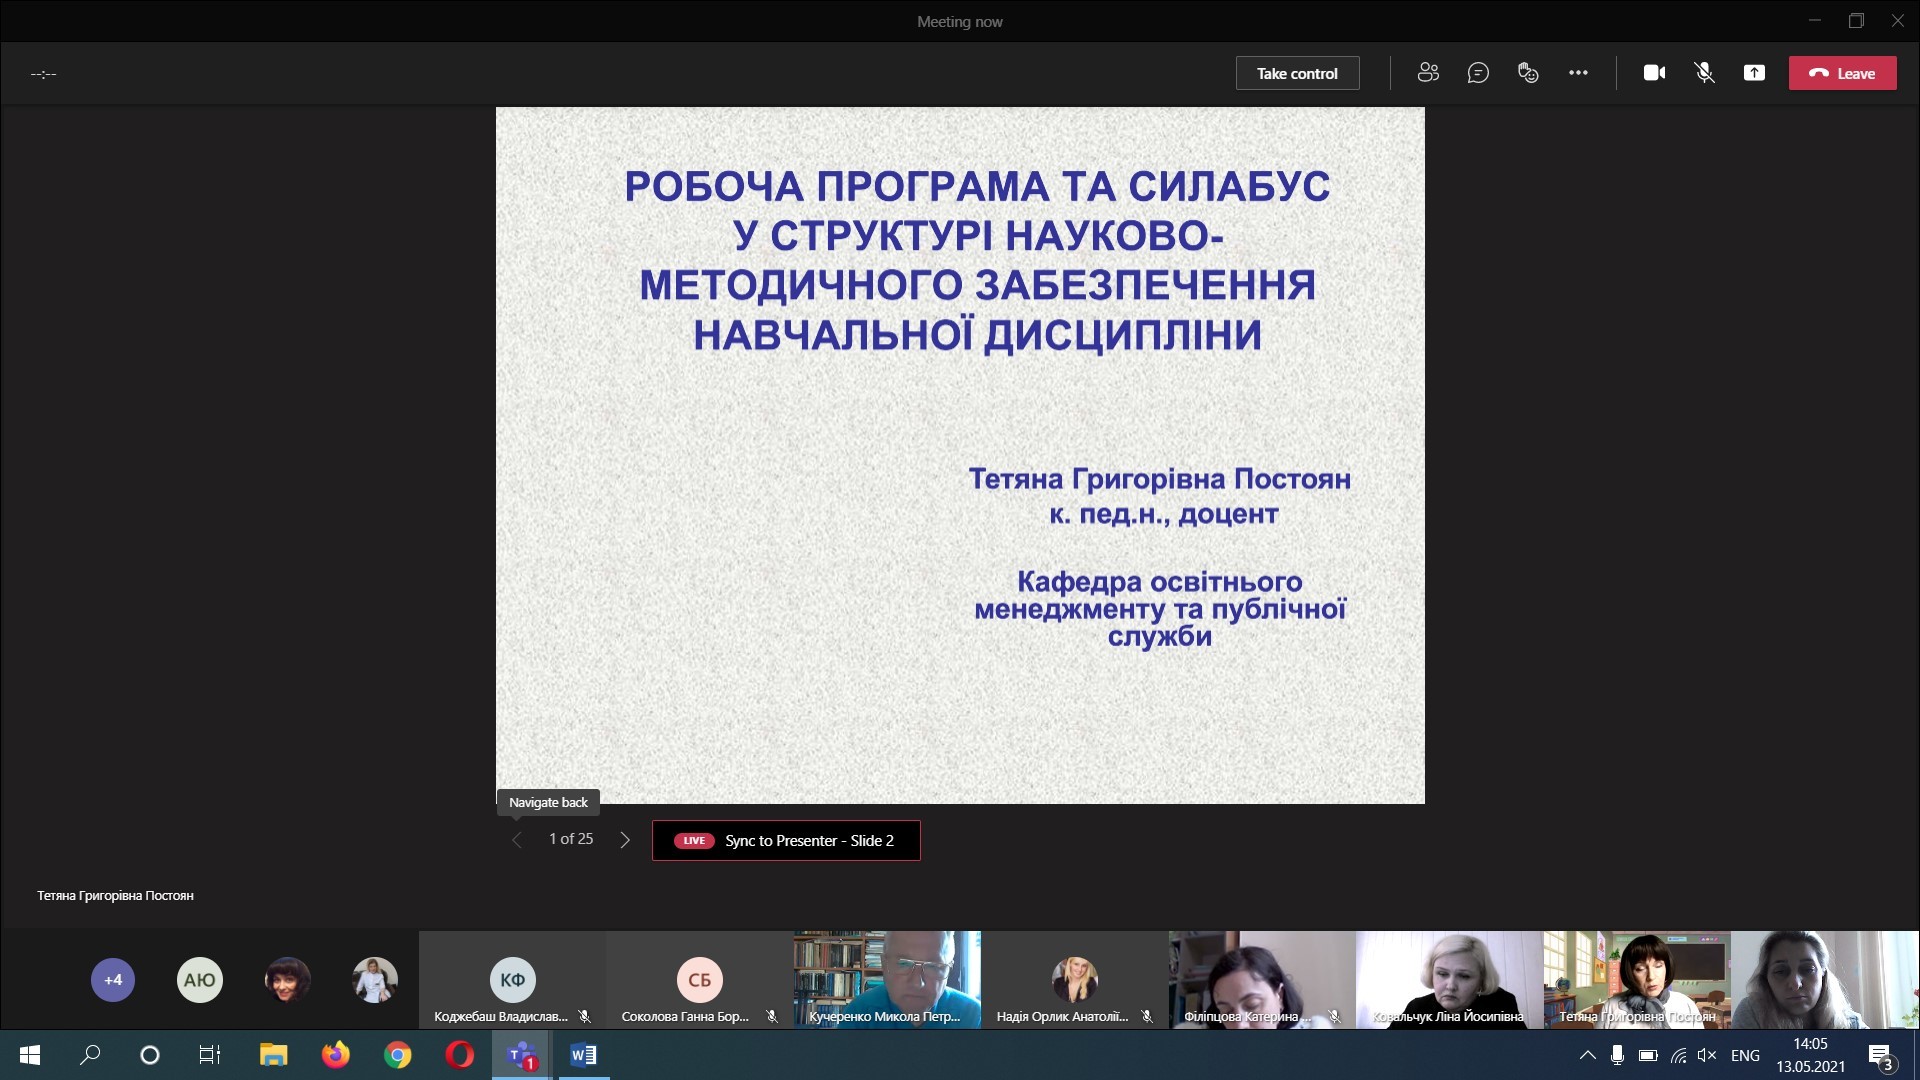Open the meeting chat conversation
The width and height of the screenshot is (1920, 1080).
[x=1478, y=73]
